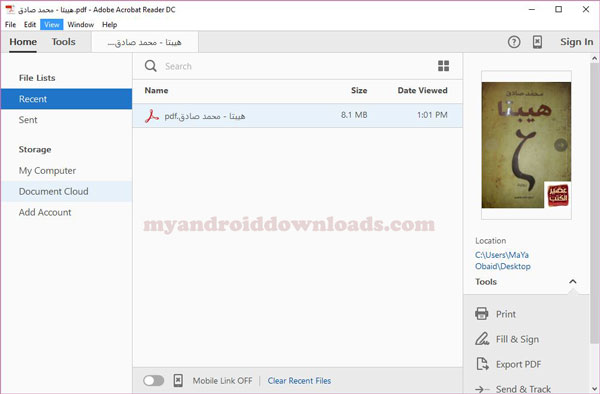Select Recent in File Lists
The image size is (600, 394).
pos(67,99)
